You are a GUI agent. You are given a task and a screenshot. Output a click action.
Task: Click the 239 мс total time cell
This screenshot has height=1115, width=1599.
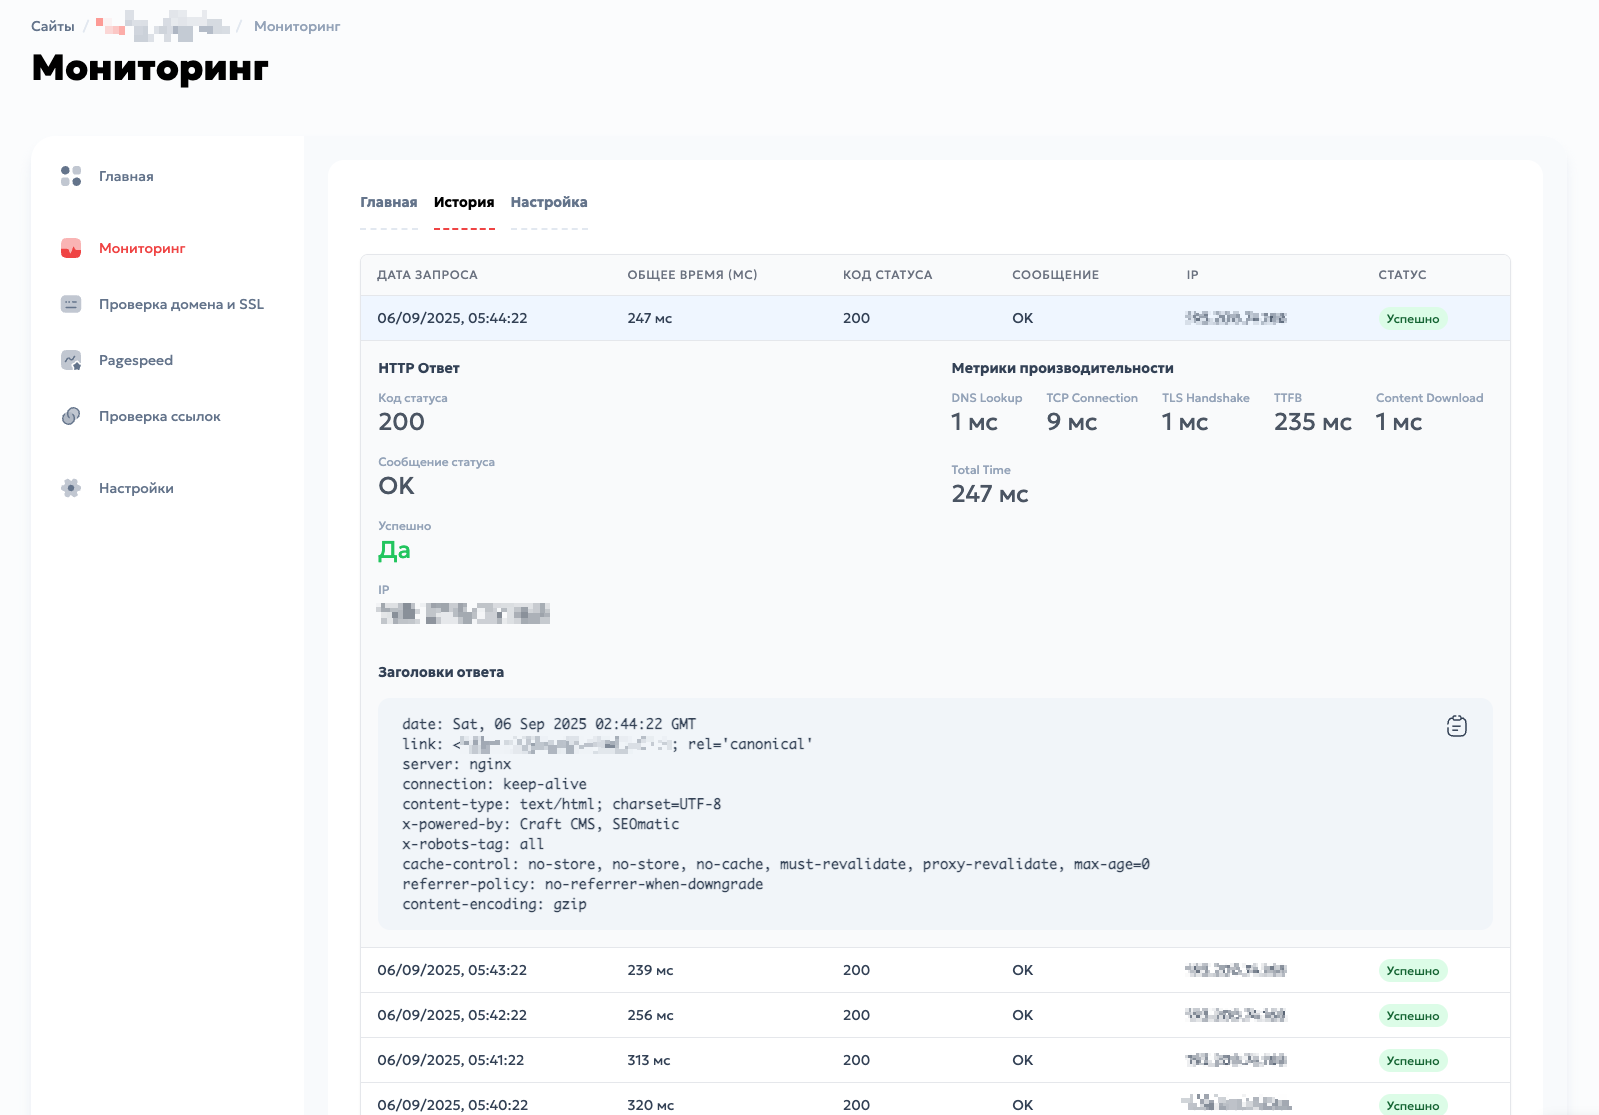tap(650, 970)
